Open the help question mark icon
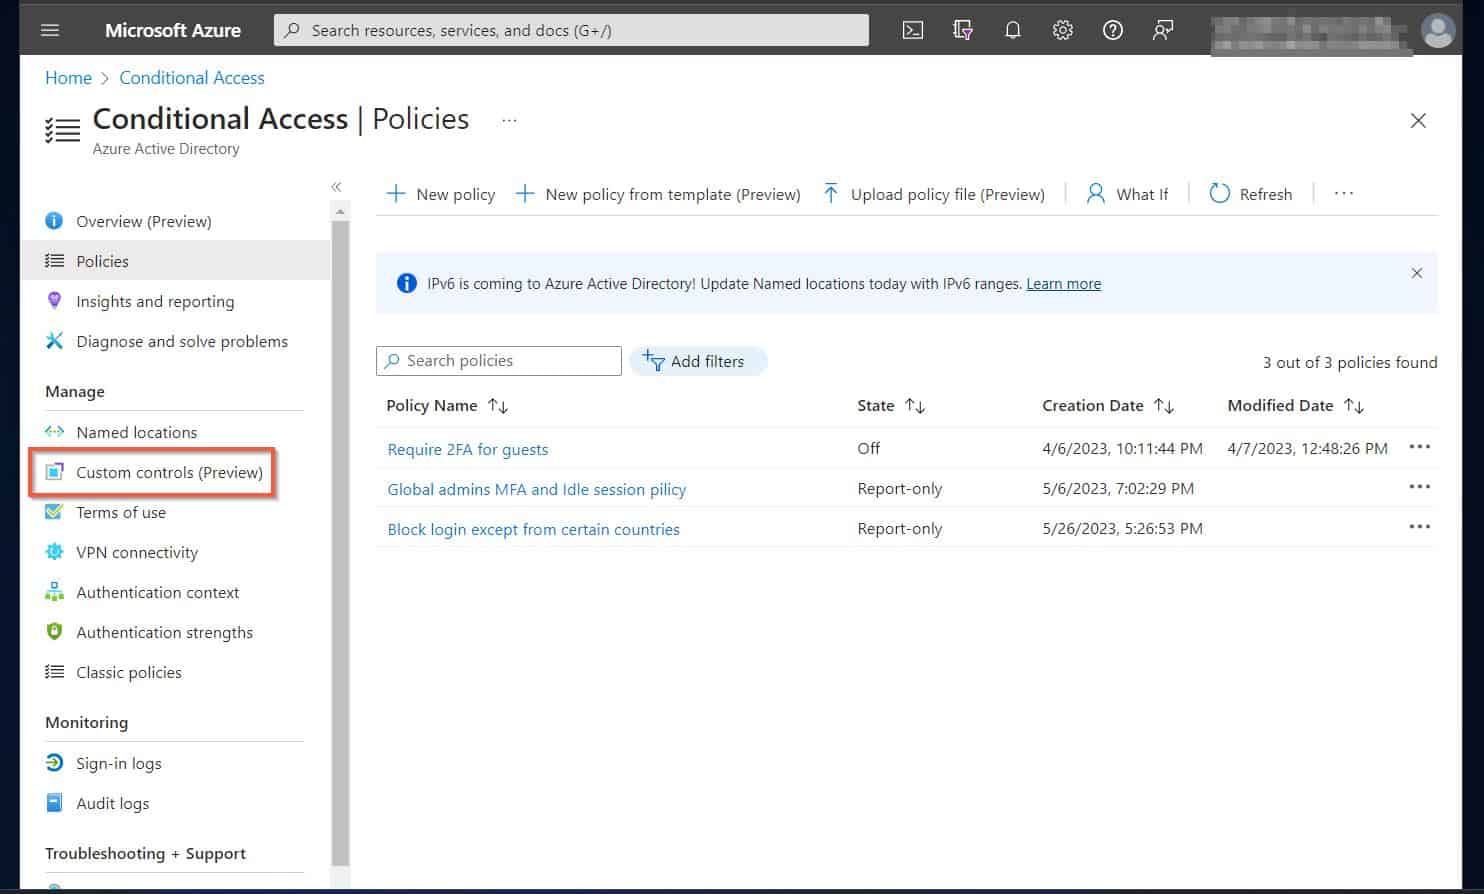This screenshot has height=894, width=1484. (1112, 30)
